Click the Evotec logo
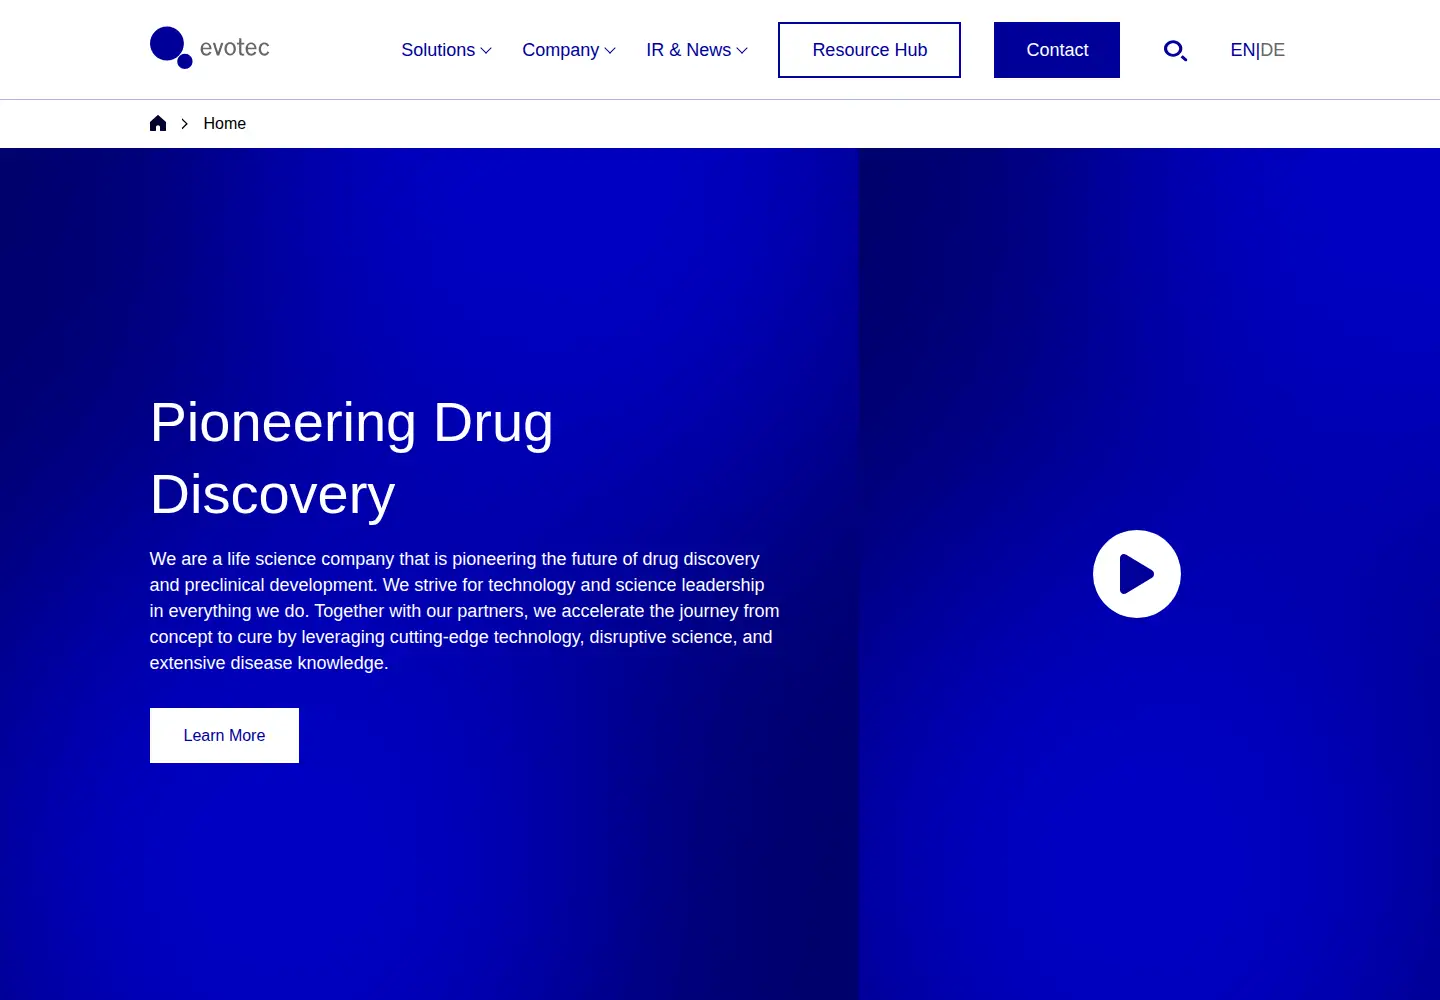The image size is (1440, 1000). point(210,48)
